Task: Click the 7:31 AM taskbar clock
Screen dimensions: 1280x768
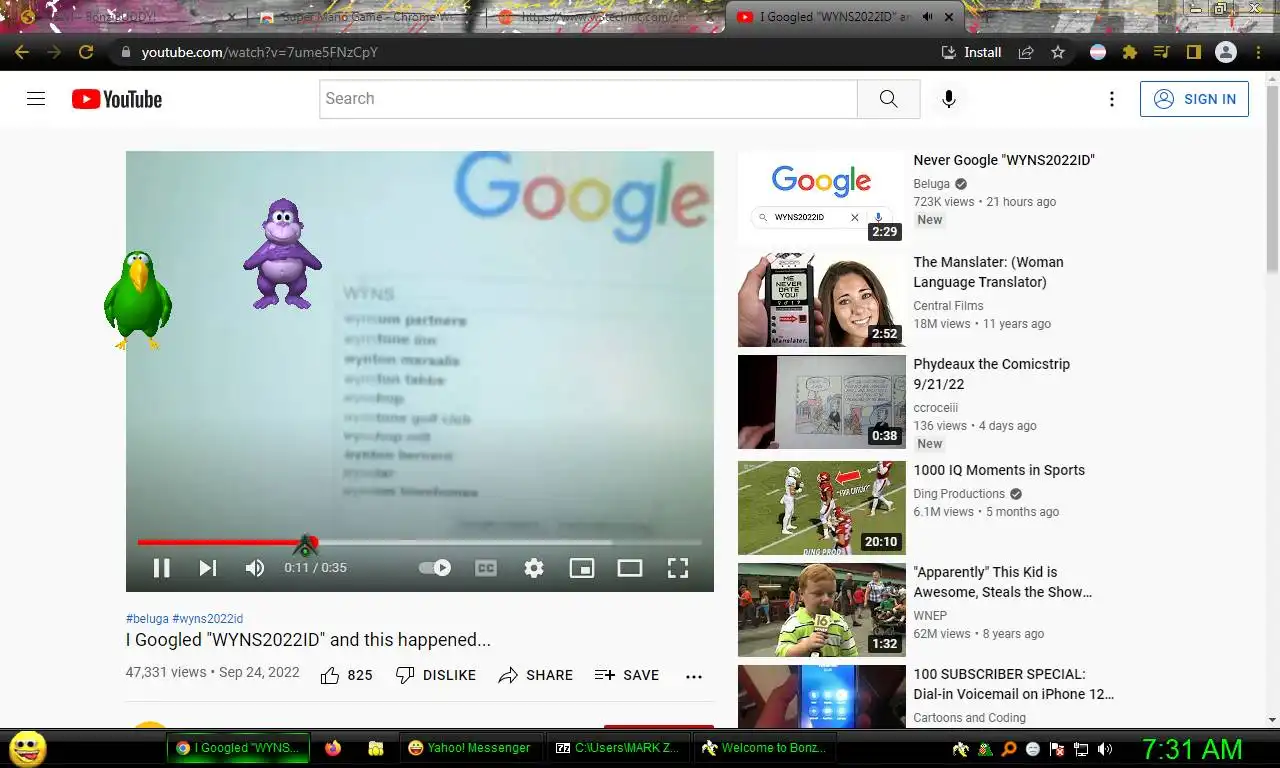Action: pyautogui.click(x=1192, y=749)
